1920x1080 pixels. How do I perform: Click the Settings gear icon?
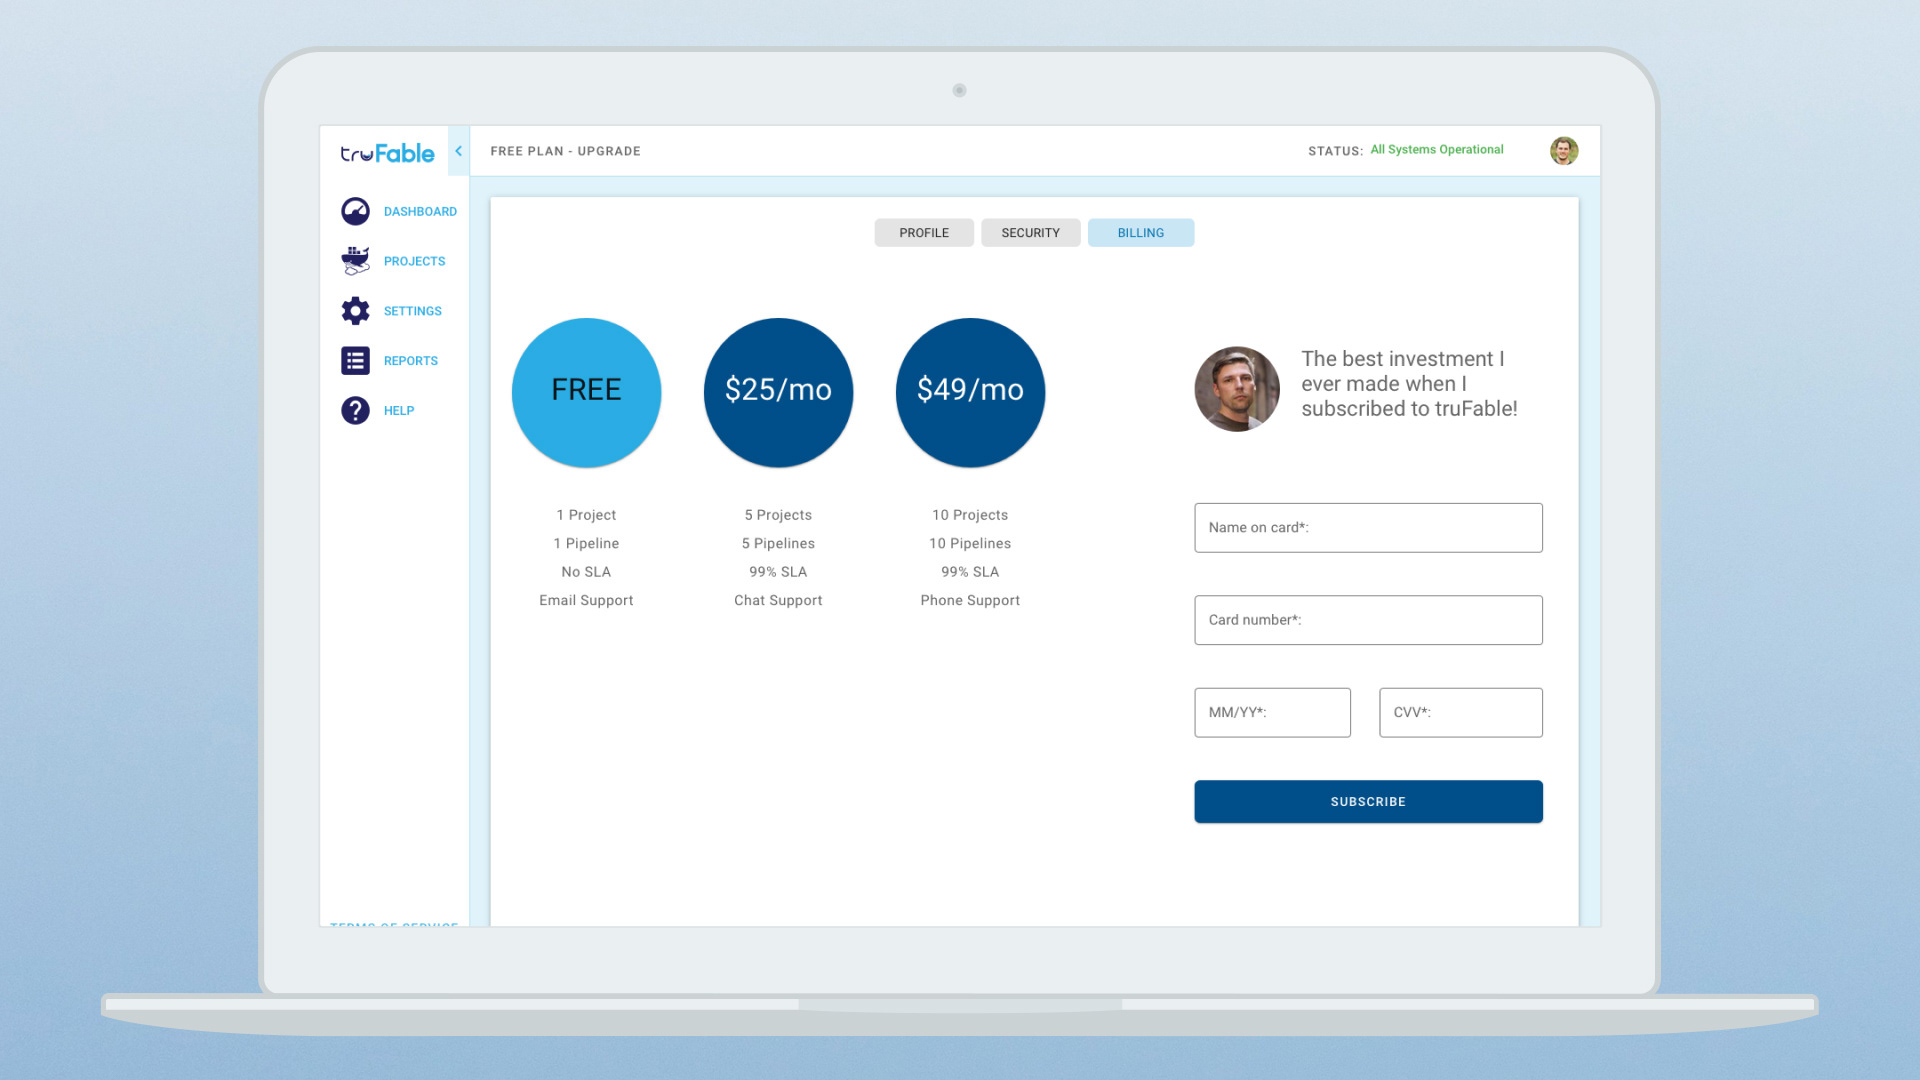click(x=355, y=311)
